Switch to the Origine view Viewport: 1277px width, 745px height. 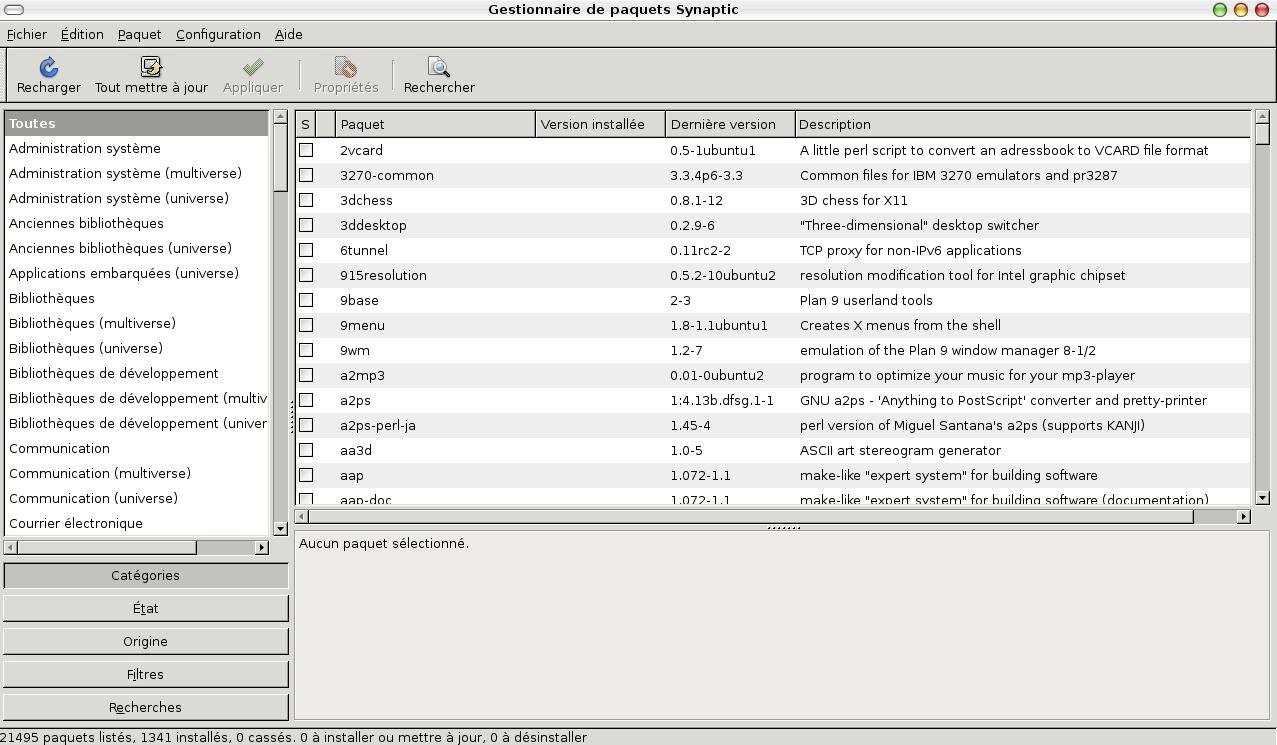[x=146, y=641]
